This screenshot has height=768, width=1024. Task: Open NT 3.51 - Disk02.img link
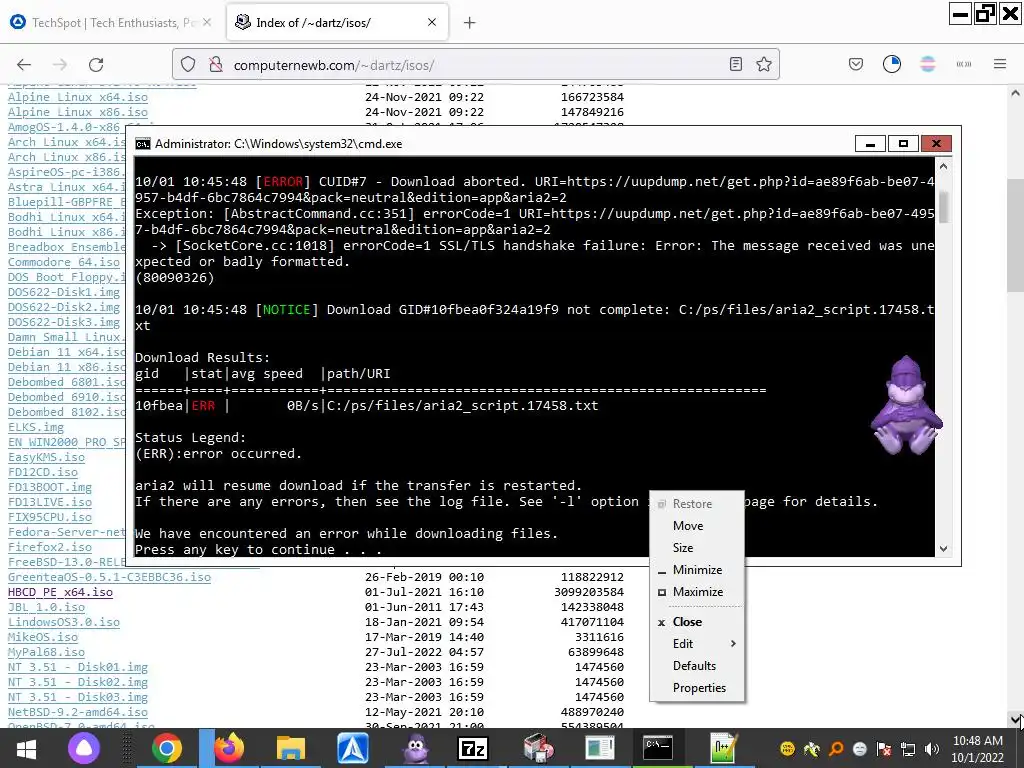tap(78, 682)
